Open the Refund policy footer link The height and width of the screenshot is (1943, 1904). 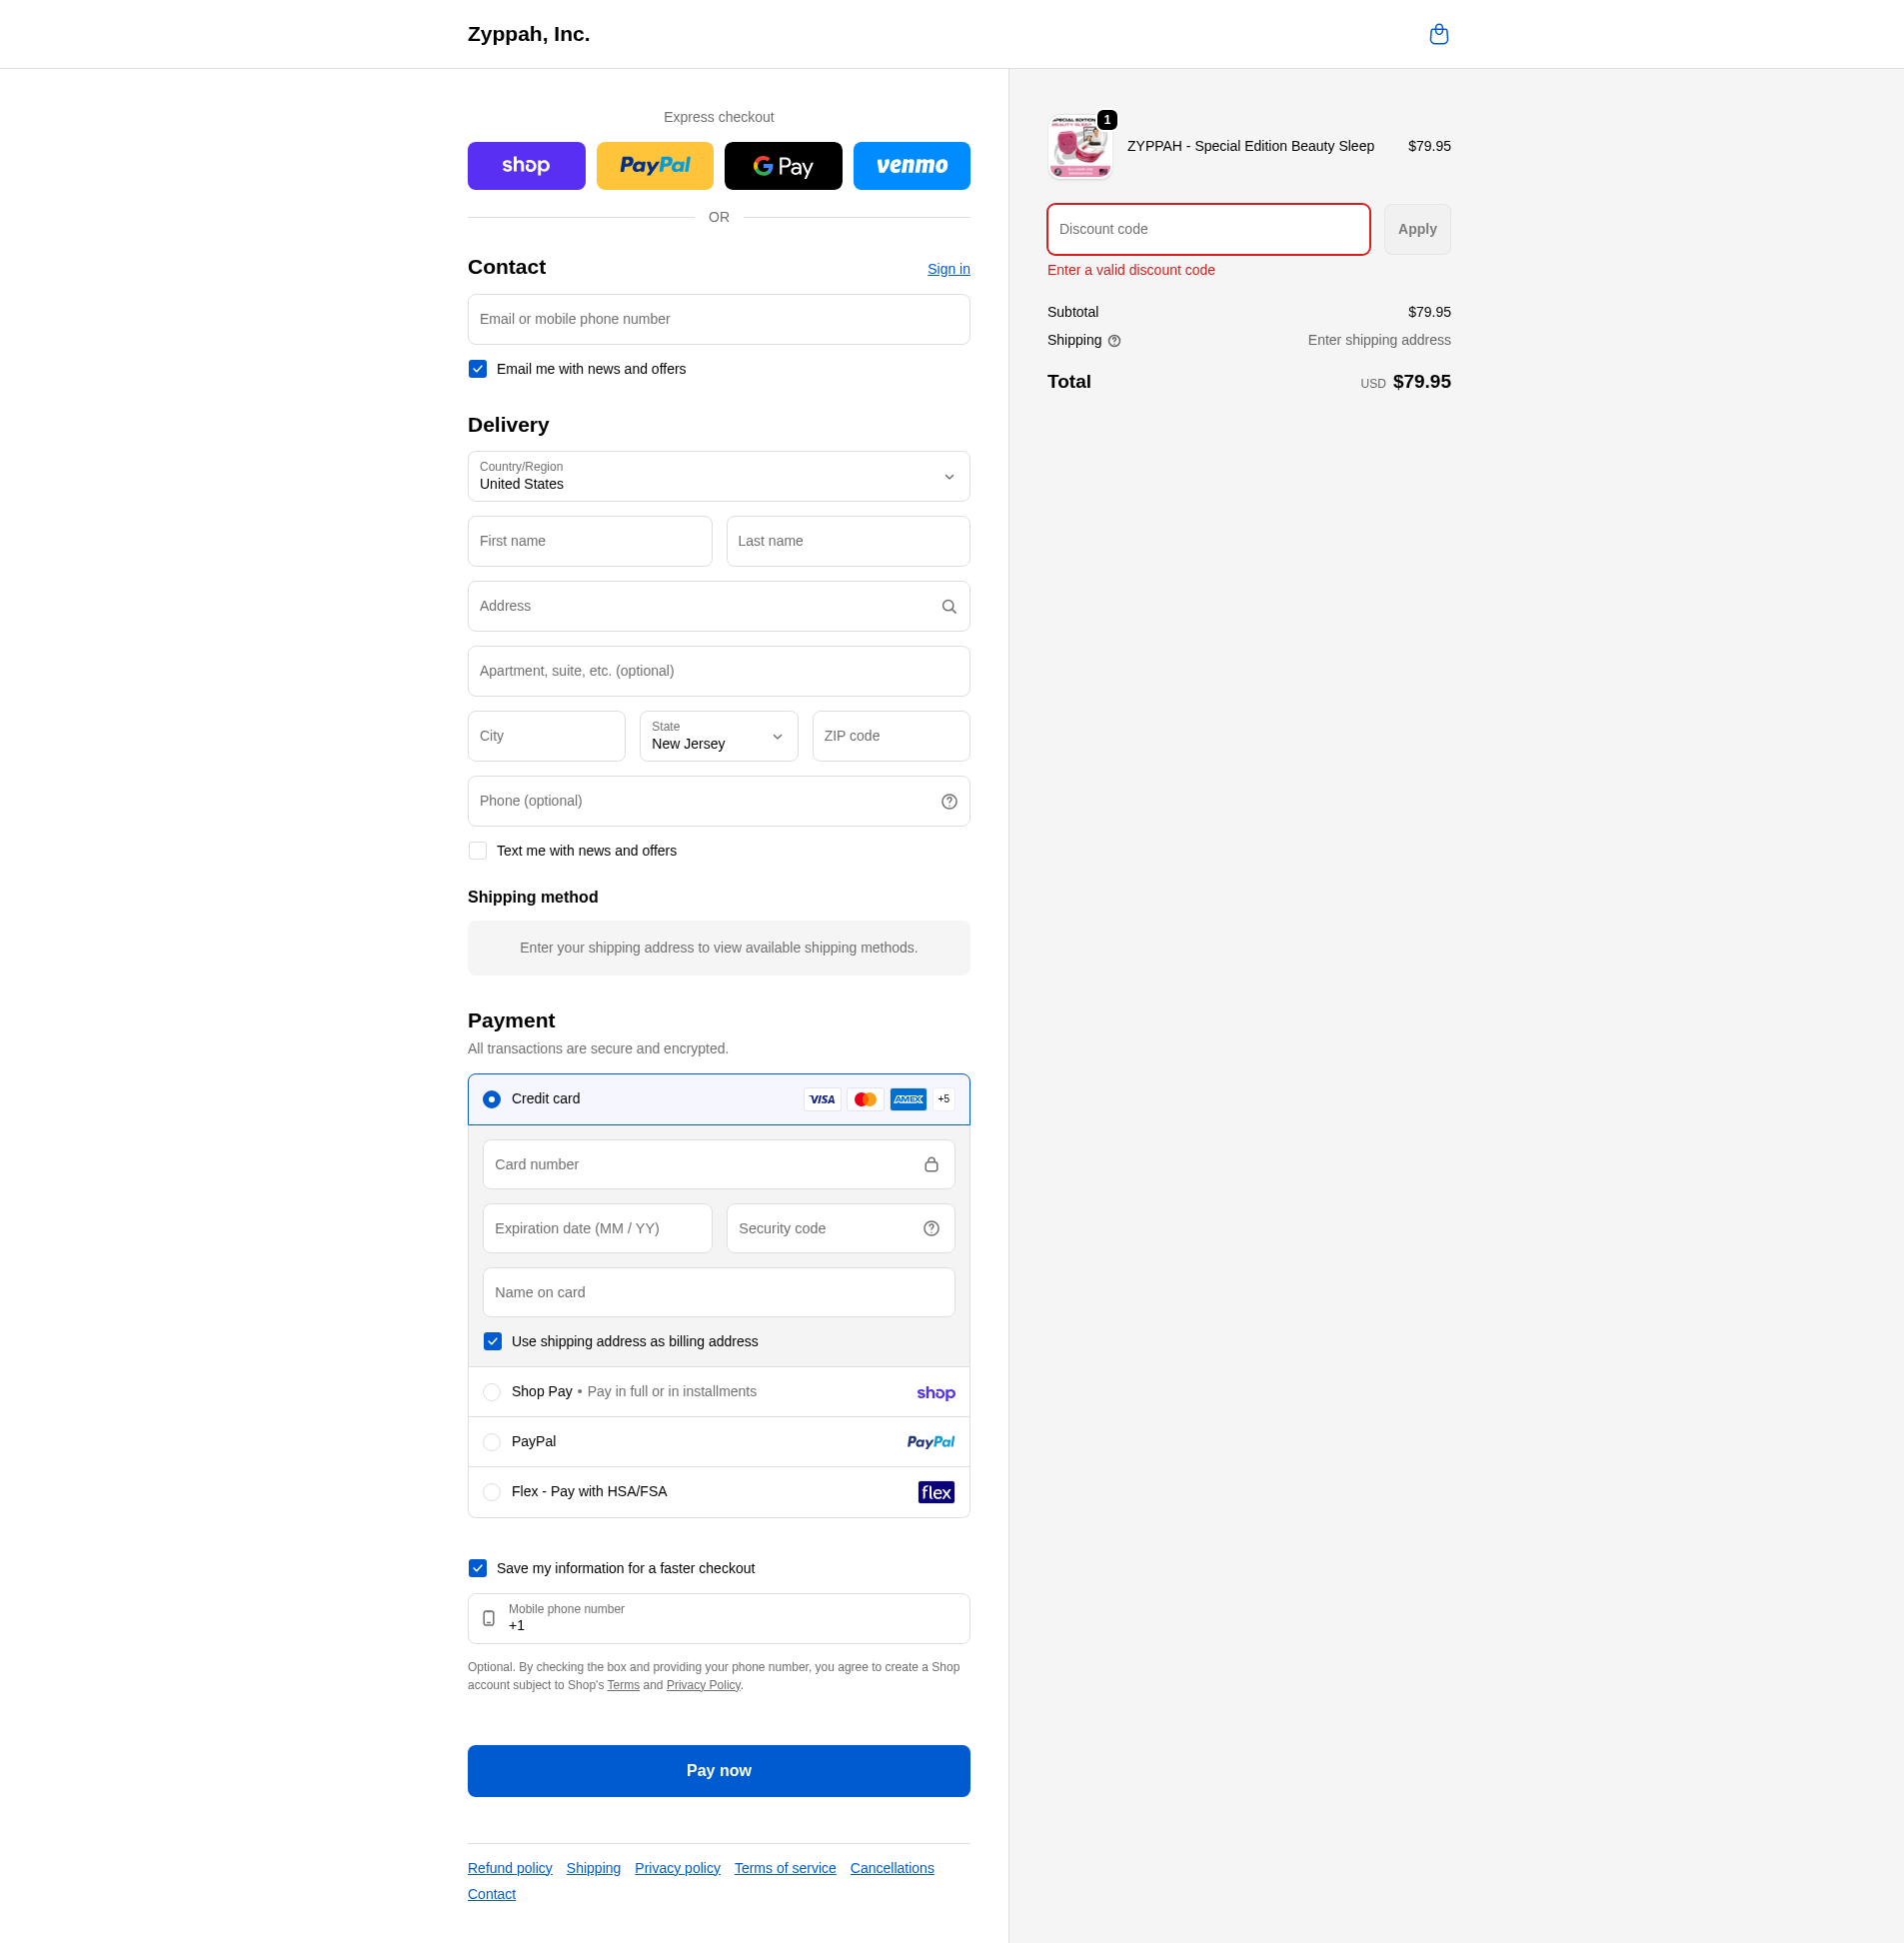click(x=509, y=1868)
